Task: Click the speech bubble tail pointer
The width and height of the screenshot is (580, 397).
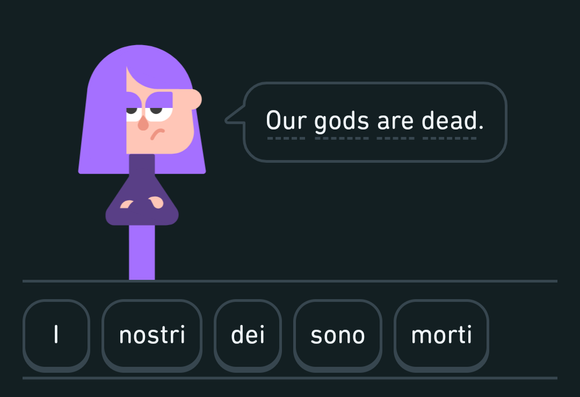Action: tap(235, 115)
